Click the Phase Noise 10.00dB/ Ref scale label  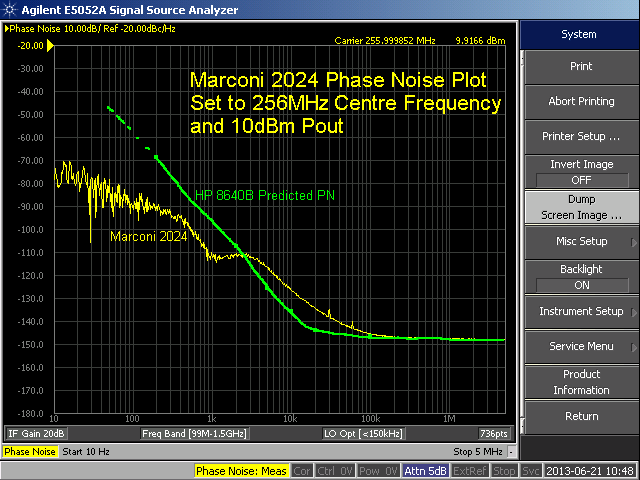(92, 29)
